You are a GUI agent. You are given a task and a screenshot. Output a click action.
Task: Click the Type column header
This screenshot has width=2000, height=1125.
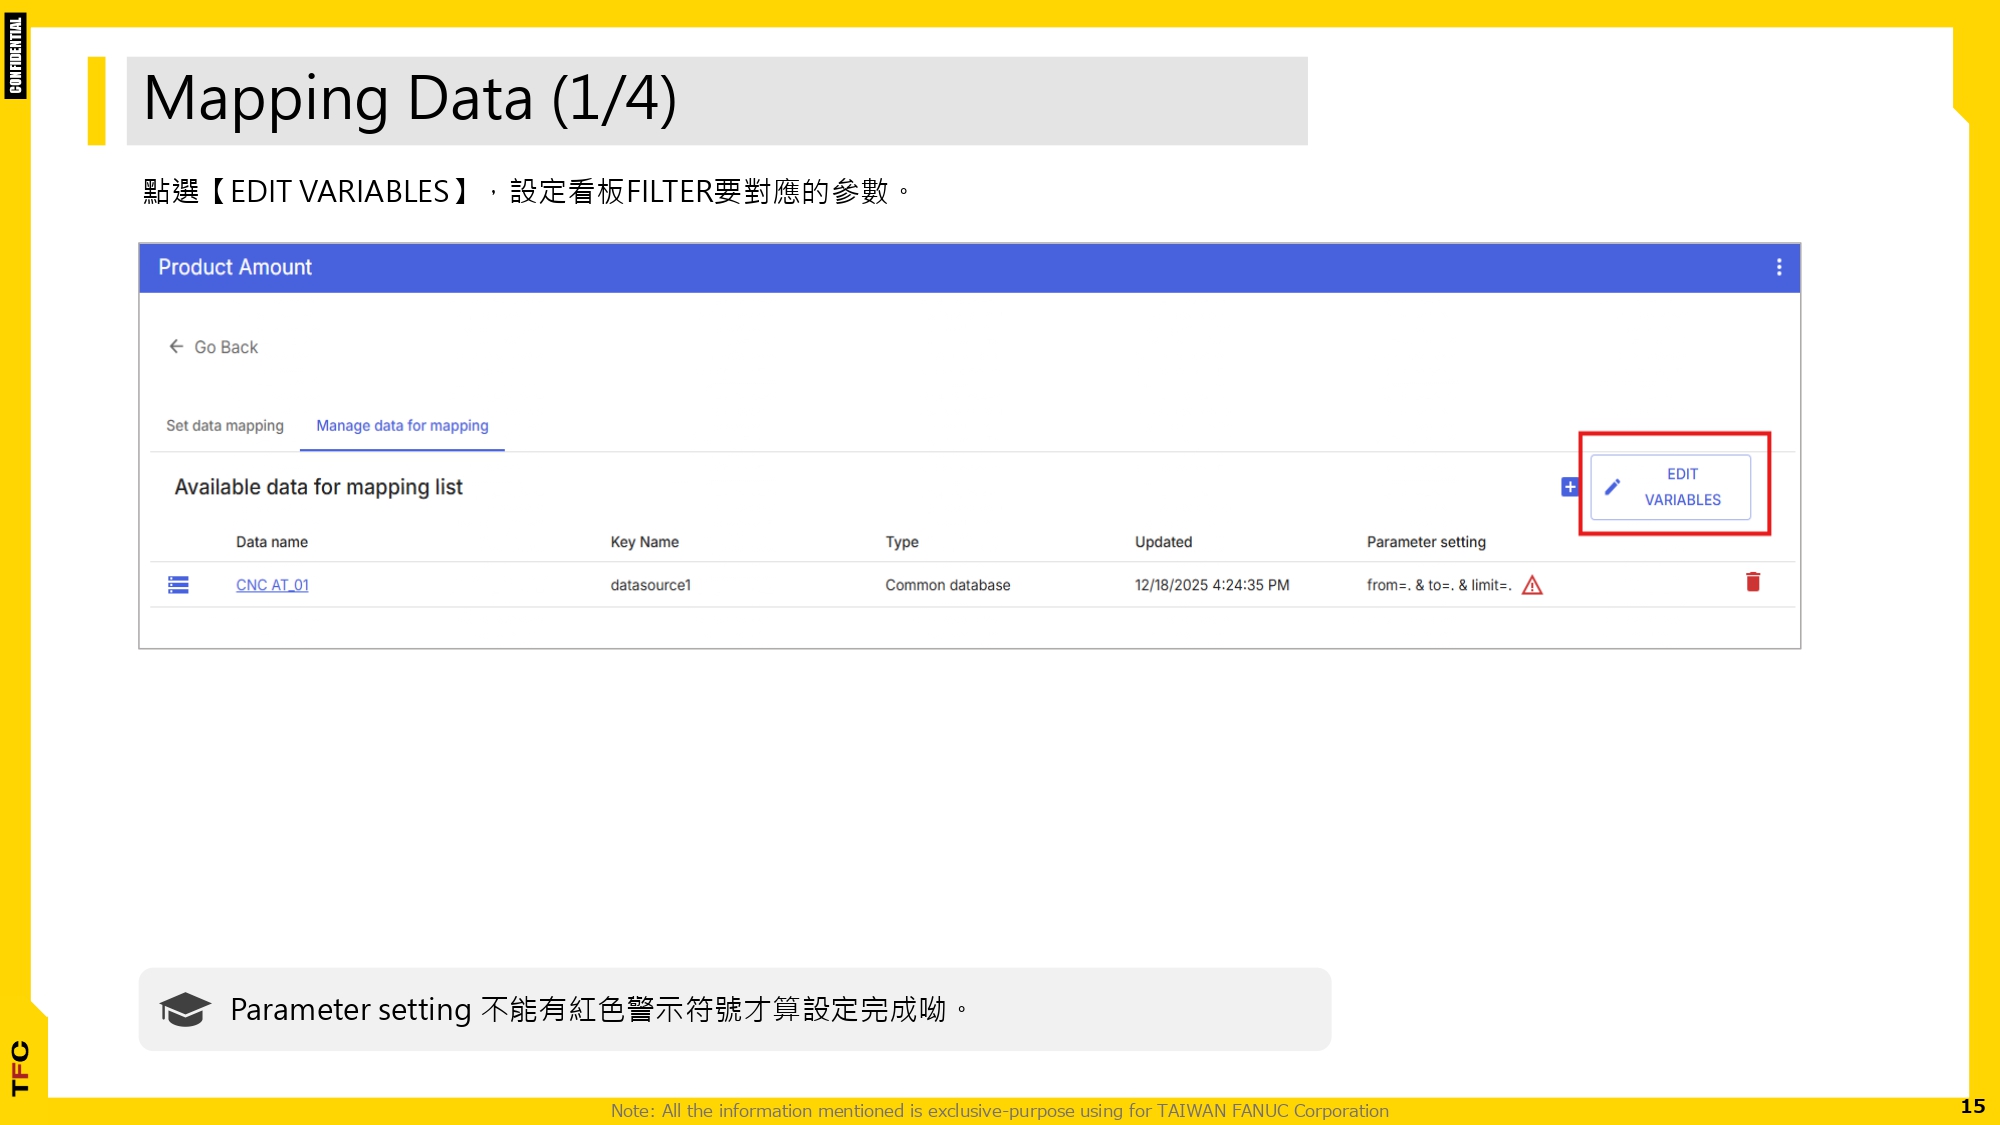tap(901, 541)
